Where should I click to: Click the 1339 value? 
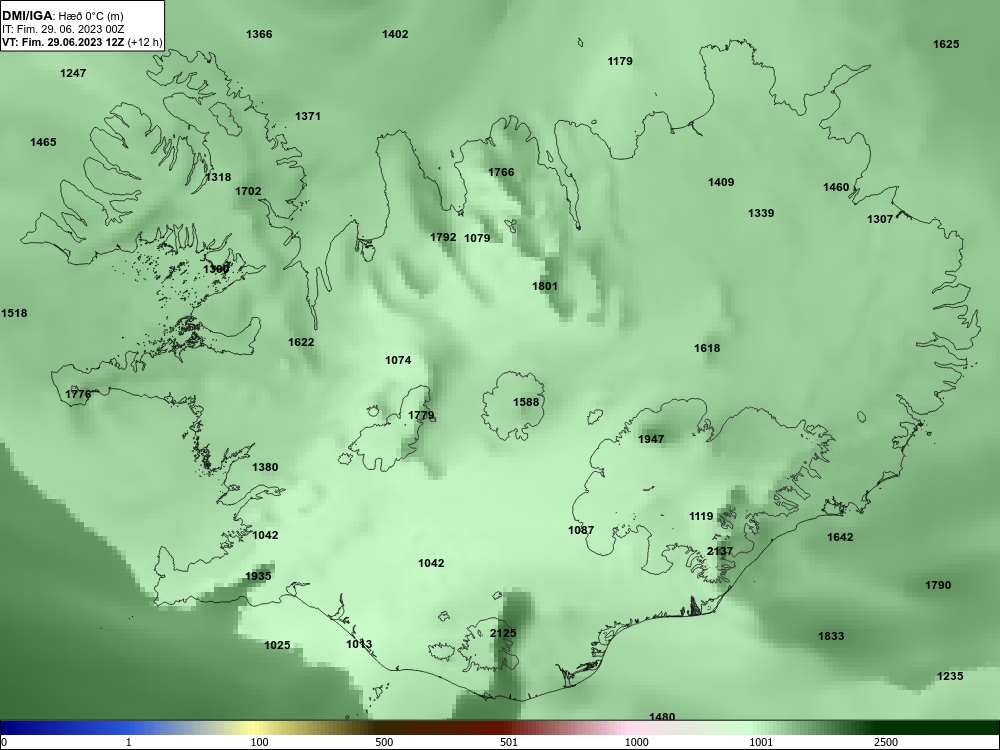click(761, 213)
